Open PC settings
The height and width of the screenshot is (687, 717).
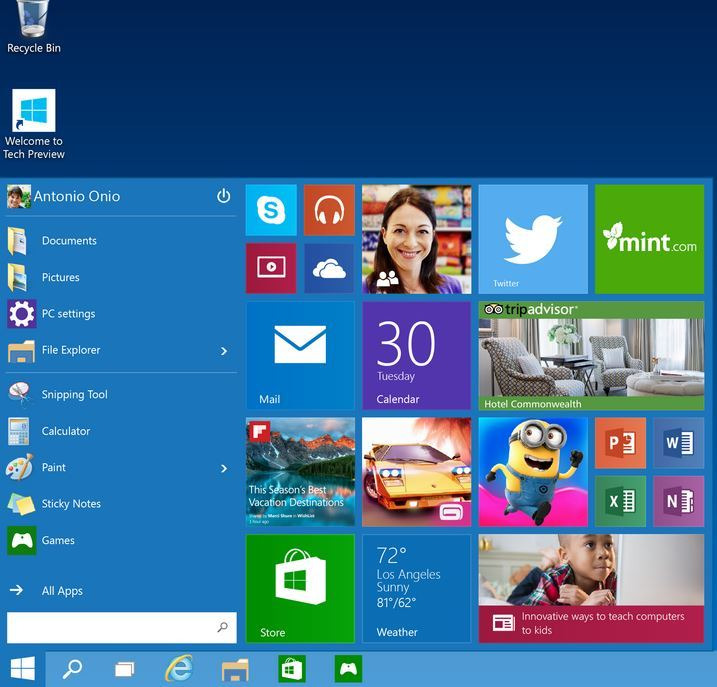[121, 314]
